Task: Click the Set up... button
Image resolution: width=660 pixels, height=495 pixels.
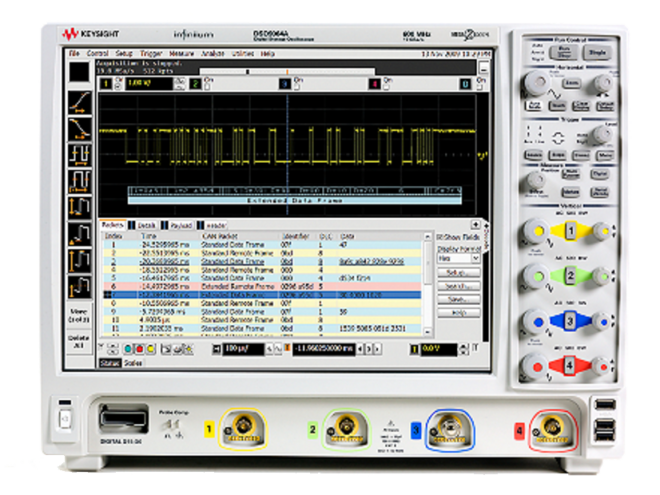Action: 459,273
